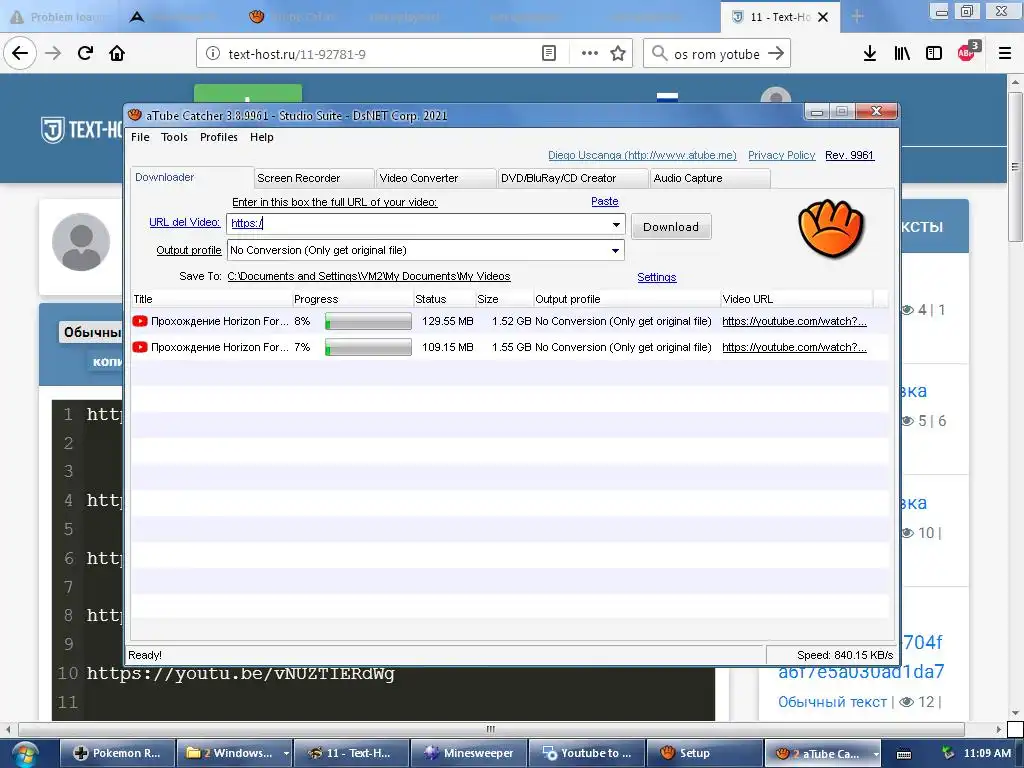Close the 11 - Text-Host tab
The width and height of the screenshot is (1024, 768).
tap(823, 17)
